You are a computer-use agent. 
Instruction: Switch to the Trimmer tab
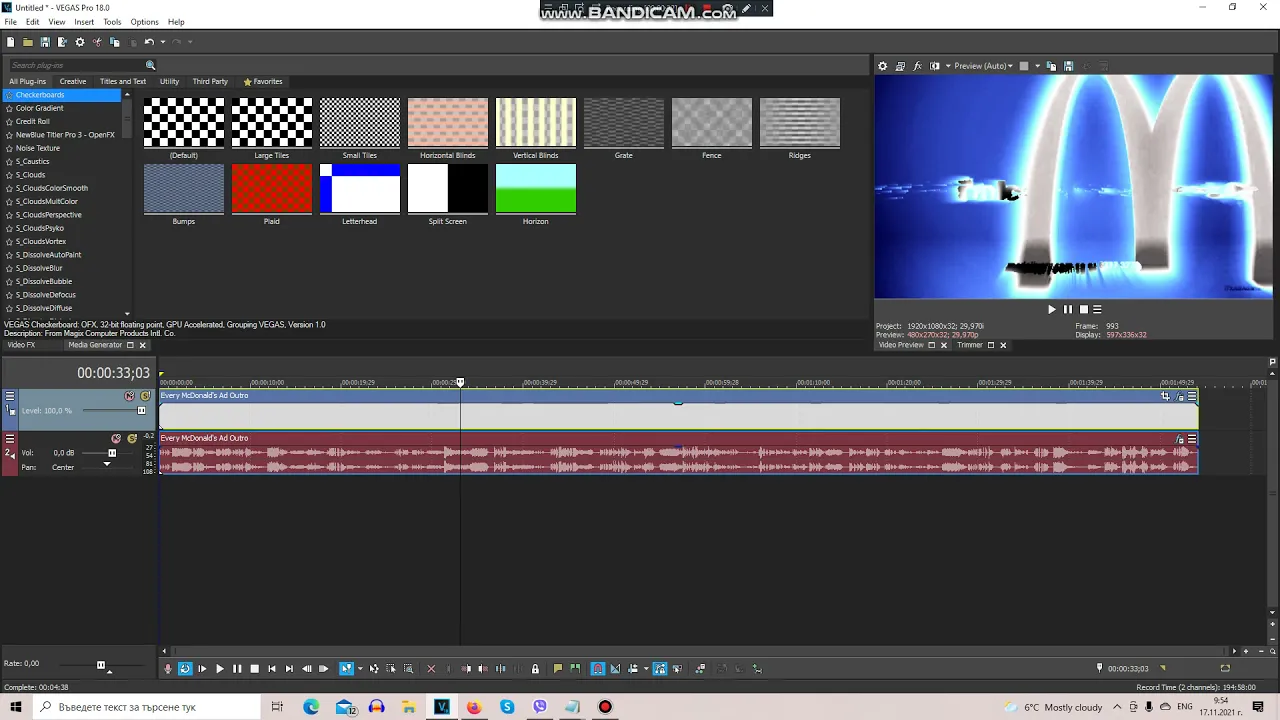970,345
